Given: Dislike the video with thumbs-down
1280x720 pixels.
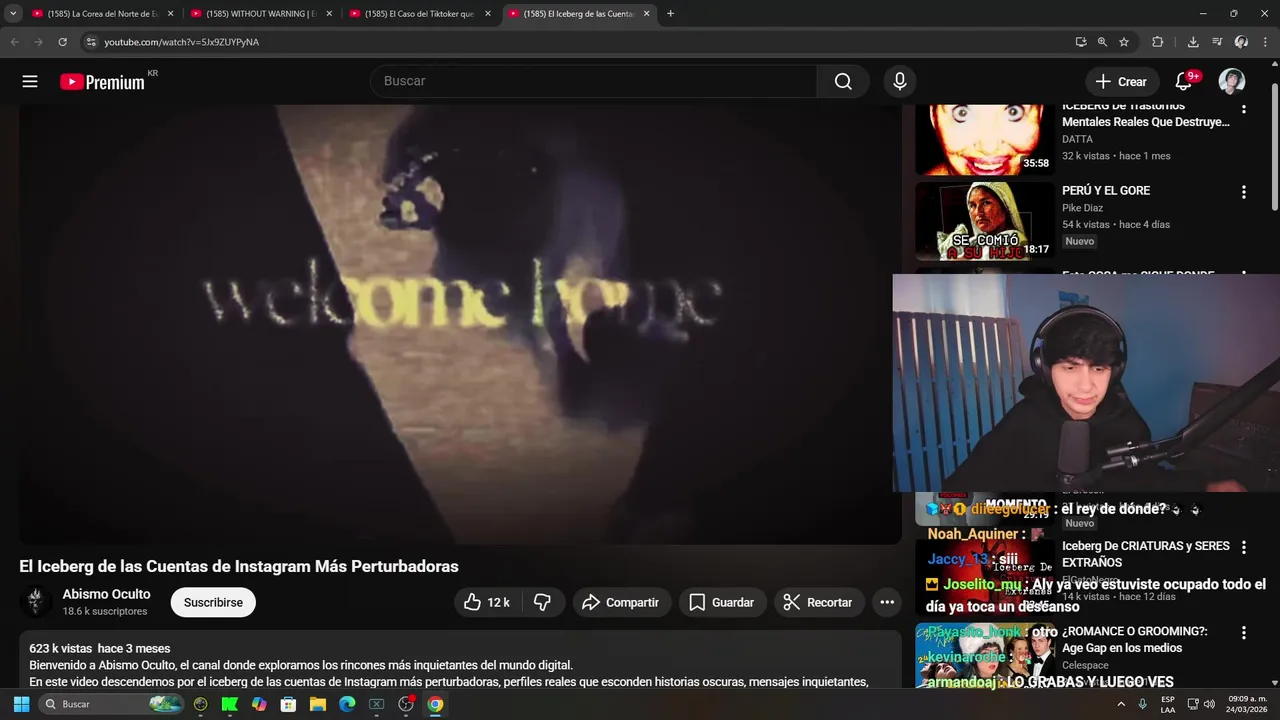Looking at the screenshot, I should [x=543, y=602].
